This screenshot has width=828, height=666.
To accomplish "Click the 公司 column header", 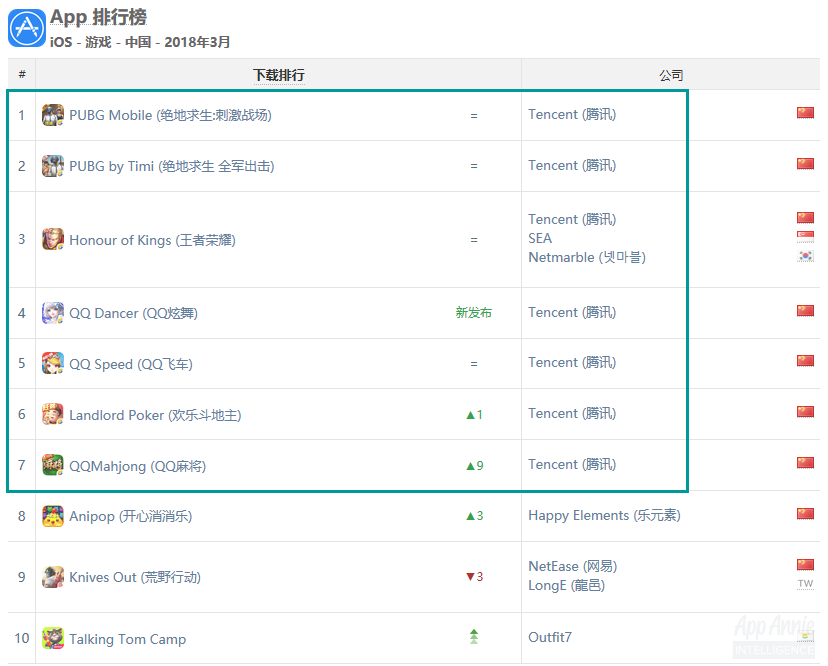I will tap(671, 75).
